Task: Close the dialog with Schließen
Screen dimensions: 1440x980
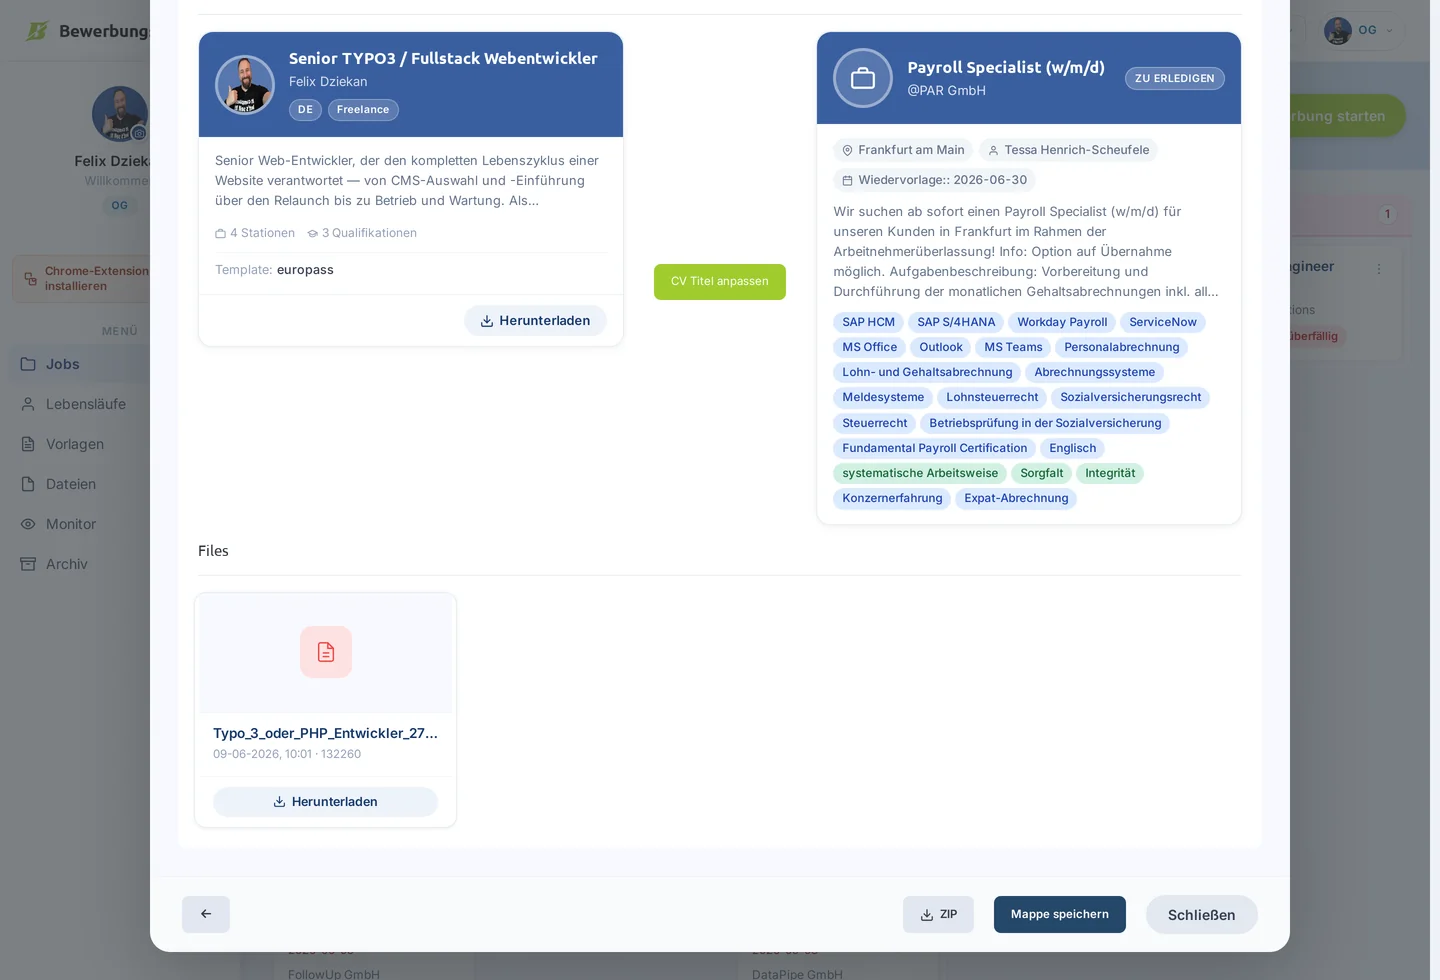Action: coord(1201,915)
